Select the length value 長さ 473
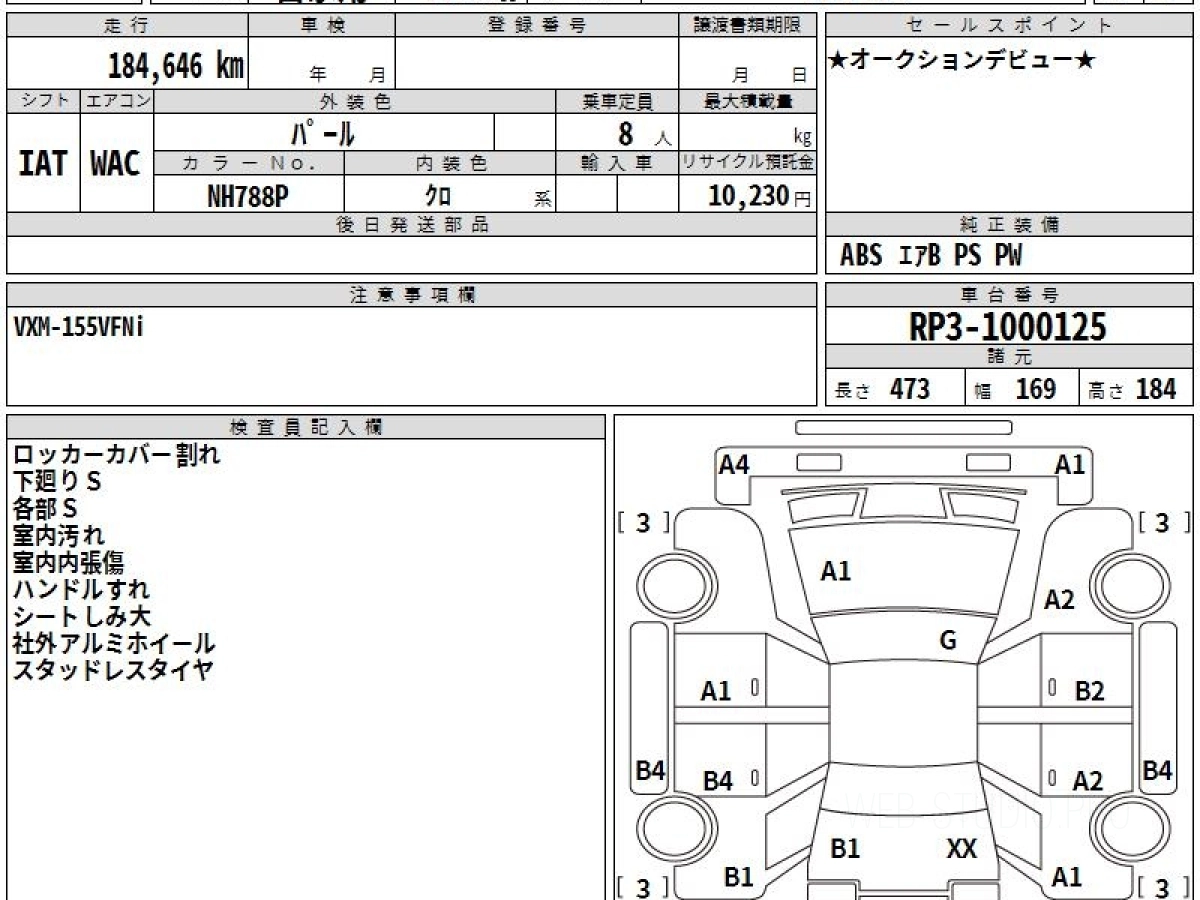This screenshot has width=1200, height=900. pos(883,389)
